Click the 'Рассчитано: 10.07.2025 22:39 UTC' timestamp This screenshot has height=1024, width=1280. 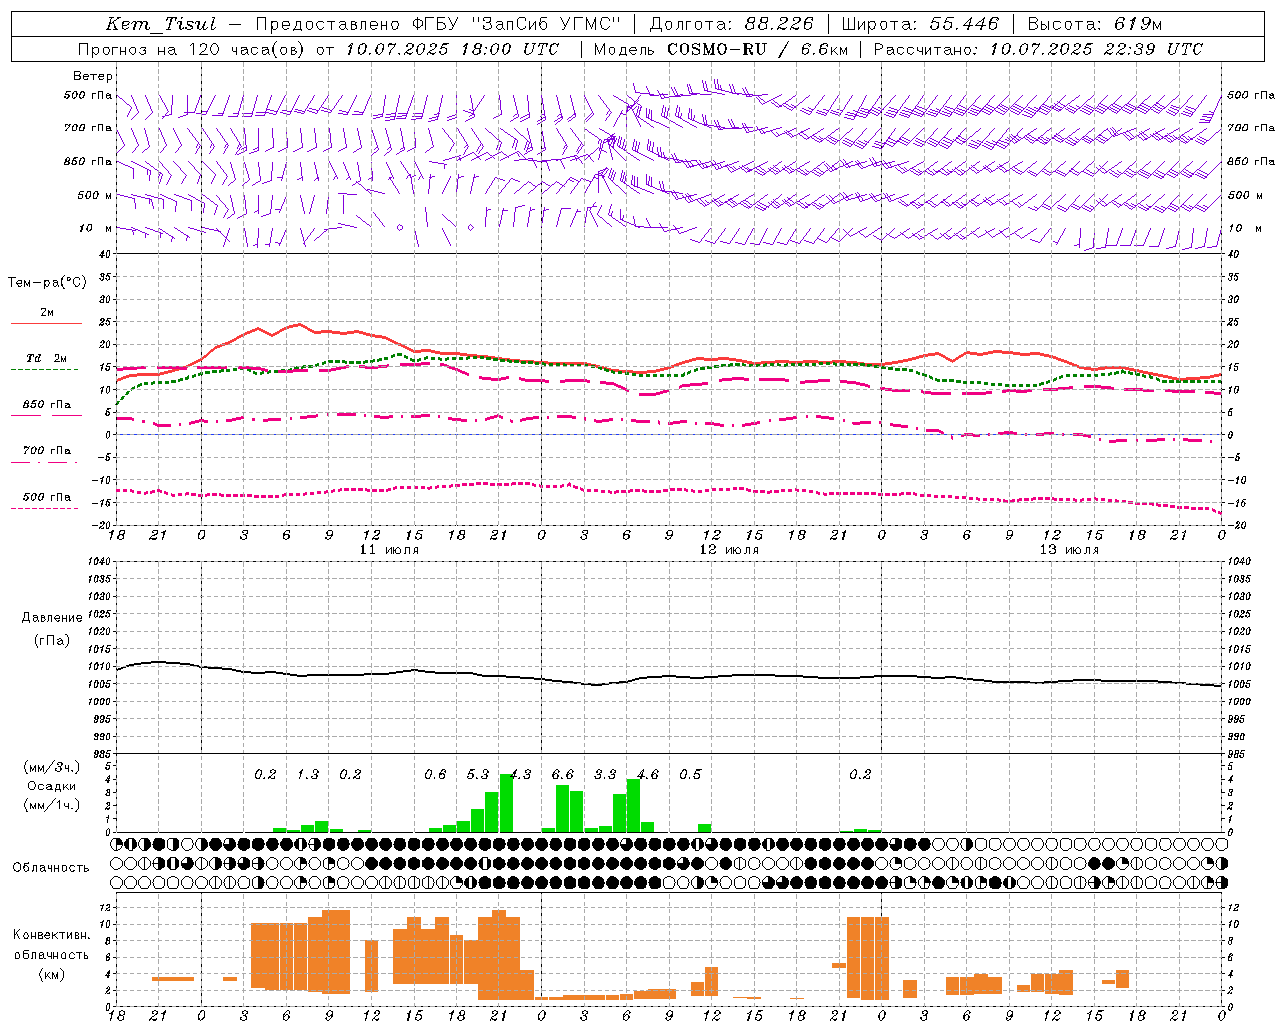click(1038, 49)
